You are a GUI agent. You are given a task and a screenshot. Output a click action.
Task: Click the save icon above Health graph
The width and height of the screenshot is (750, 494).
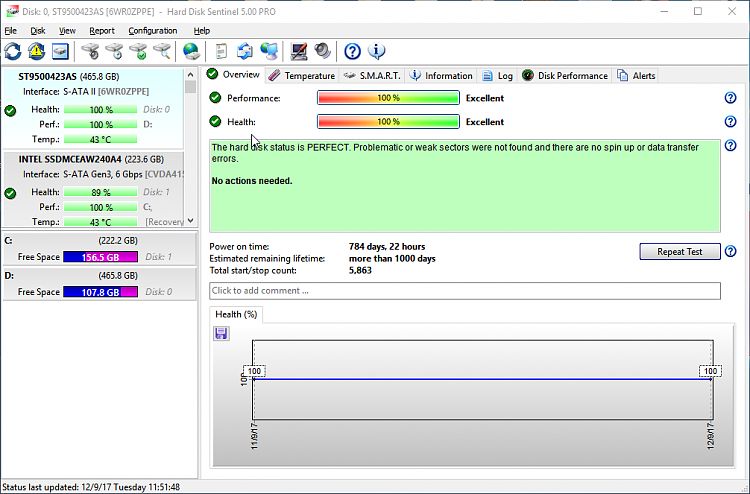[x=221, y=333]
